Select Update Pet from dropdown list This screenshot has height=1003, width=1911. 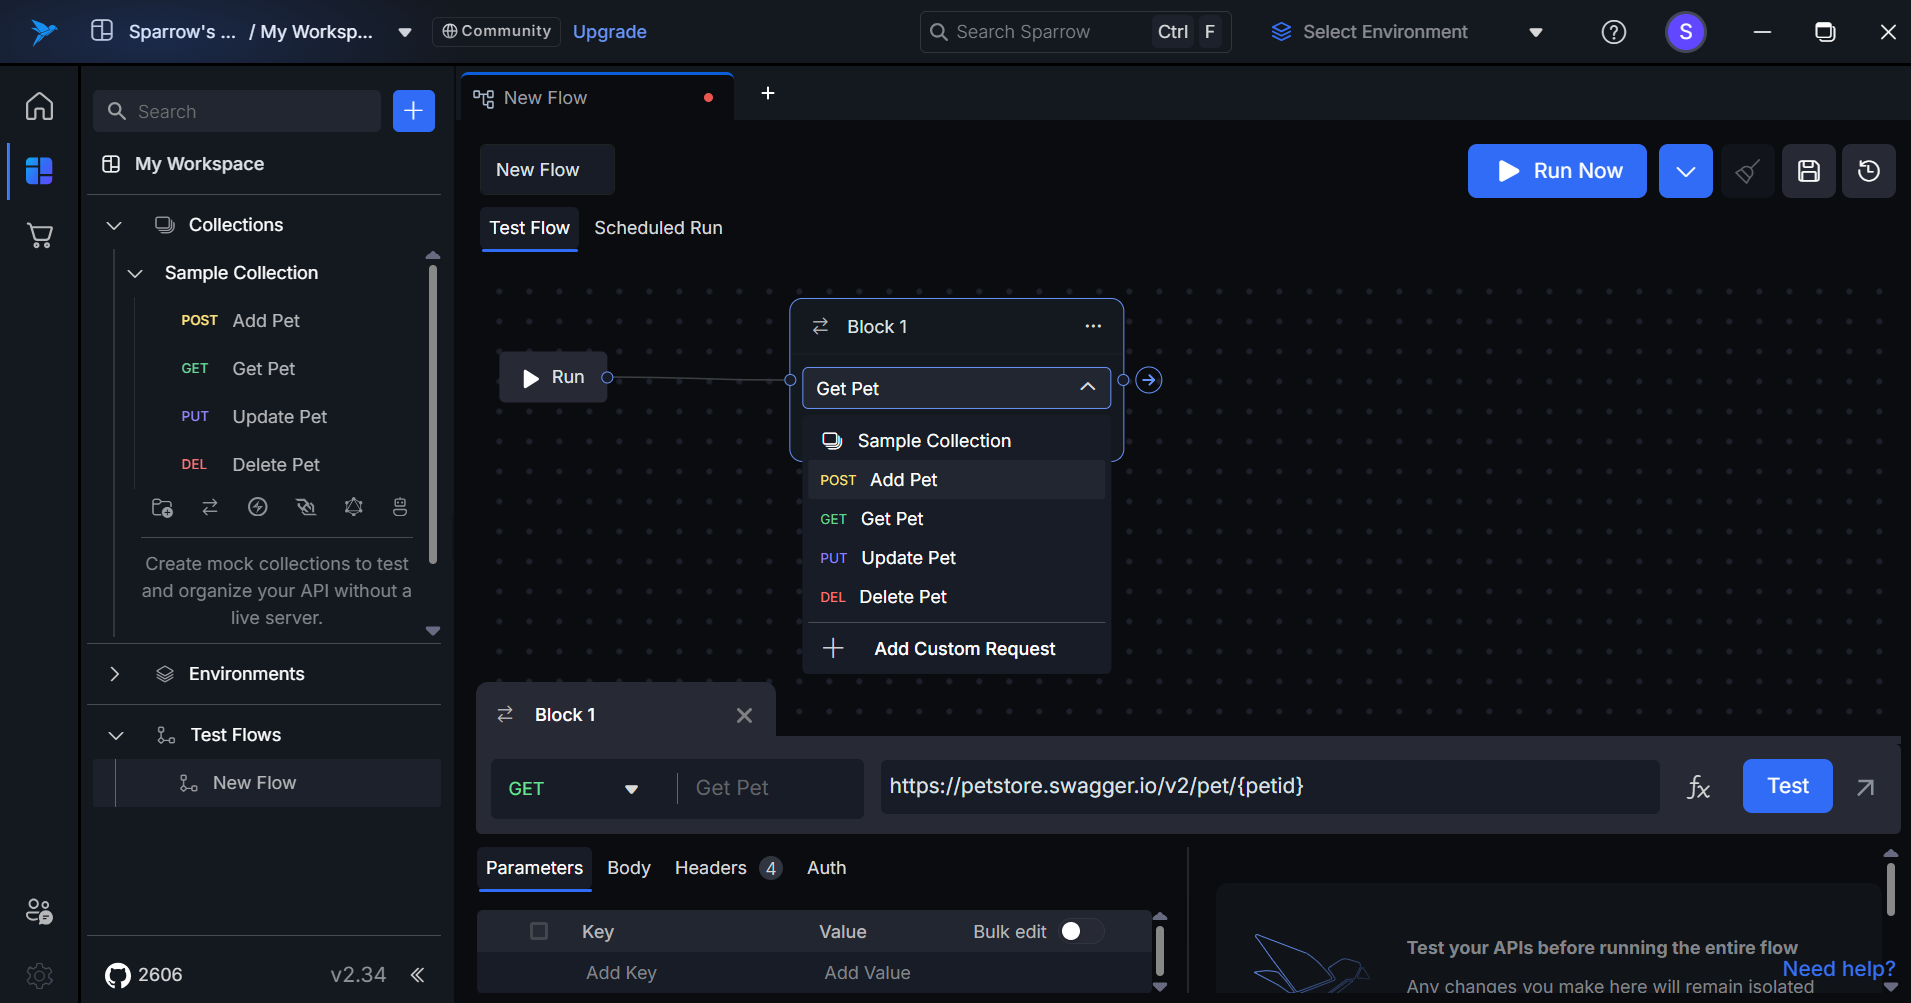tap(908, 558)
